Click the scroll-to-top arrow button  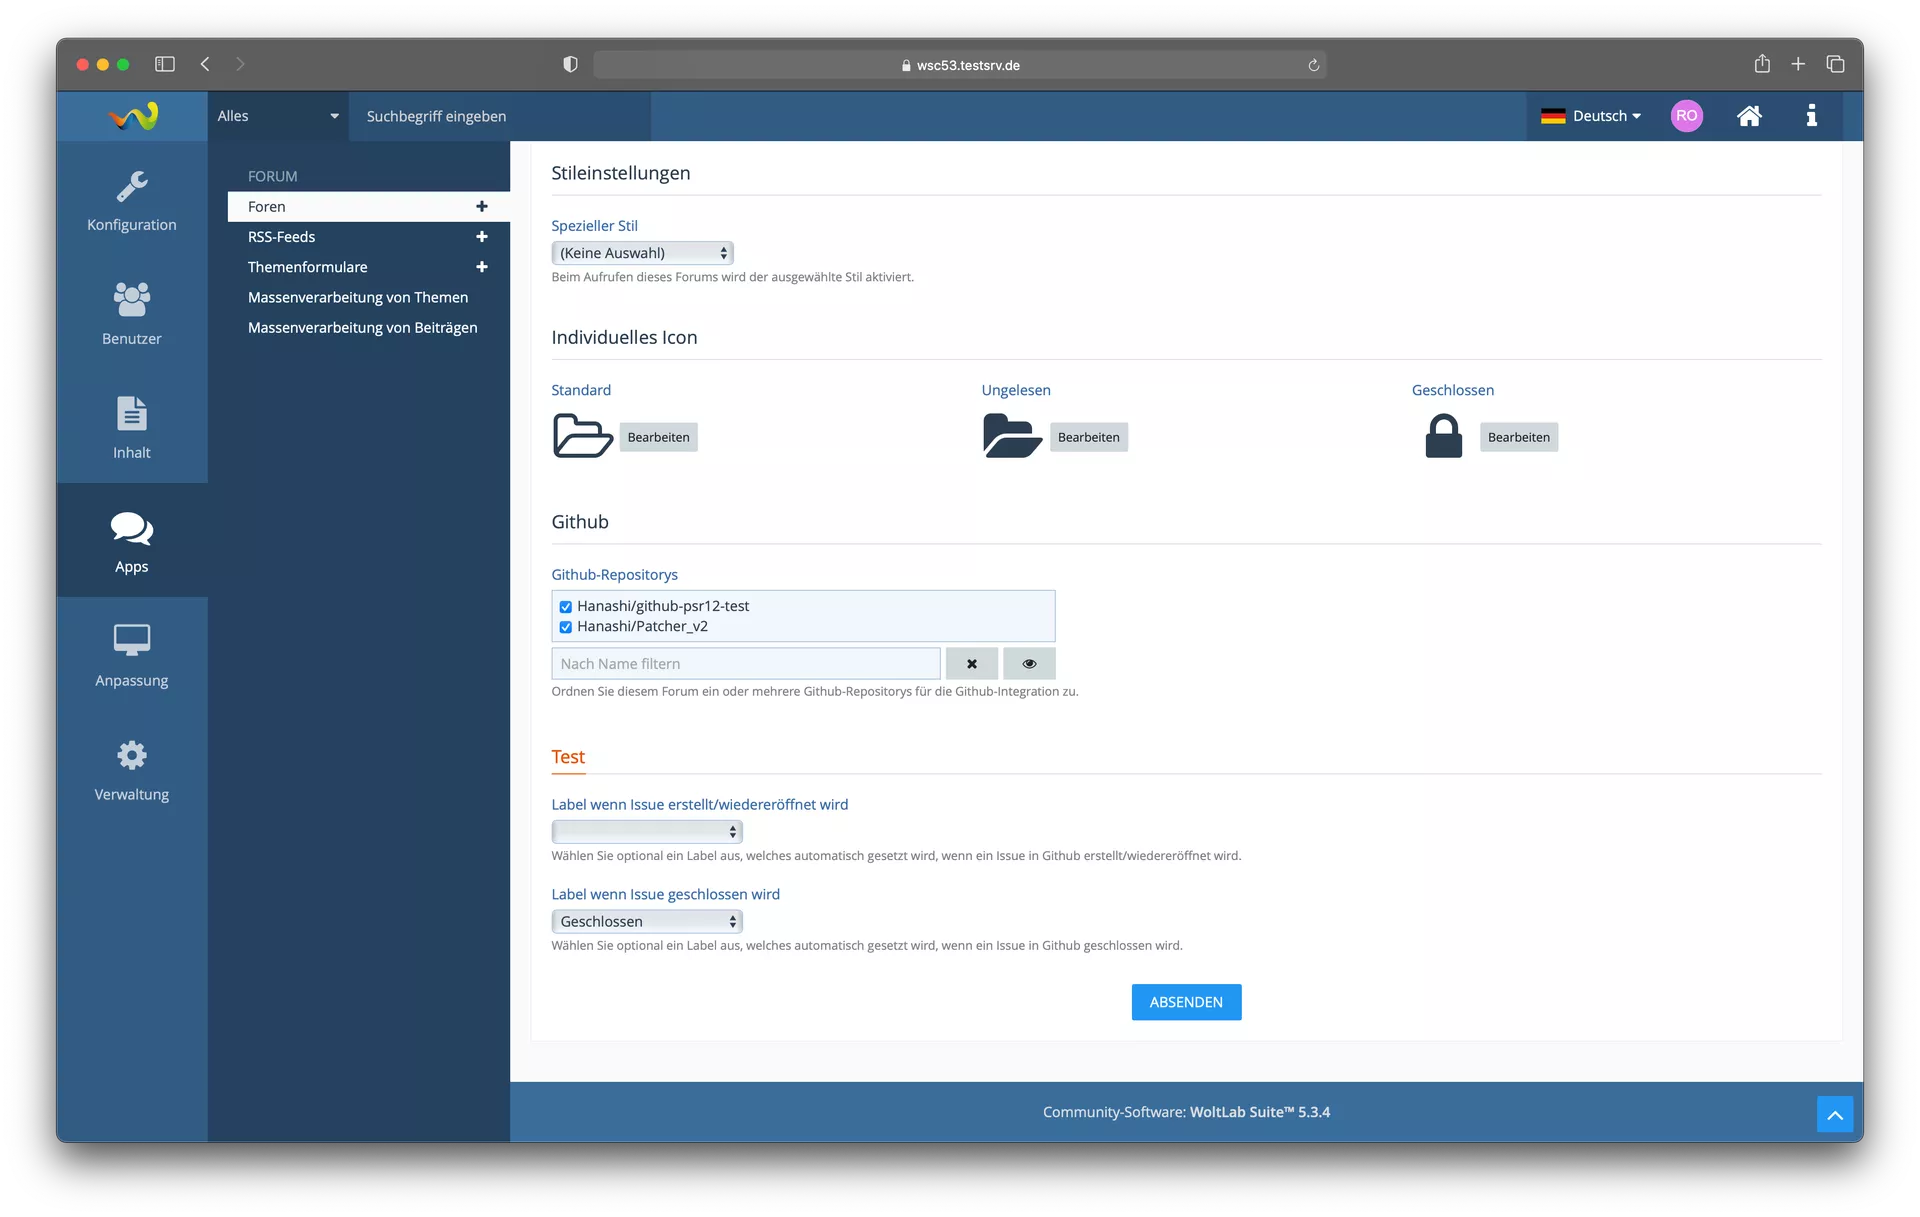click(x=1834, y=1114)
